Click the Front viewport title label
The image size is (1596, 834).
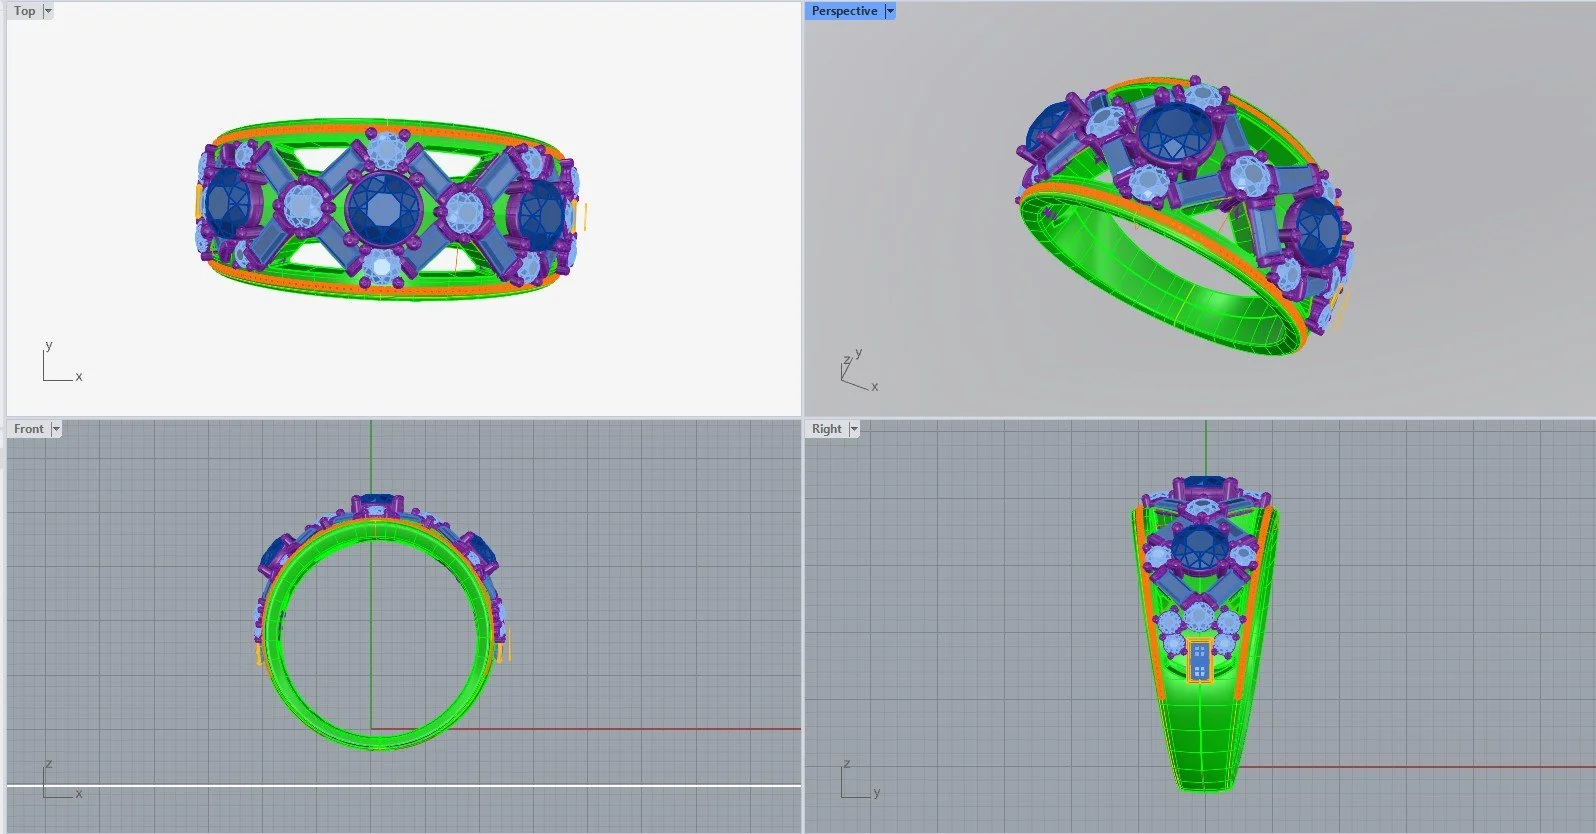[x=28, y=429]
